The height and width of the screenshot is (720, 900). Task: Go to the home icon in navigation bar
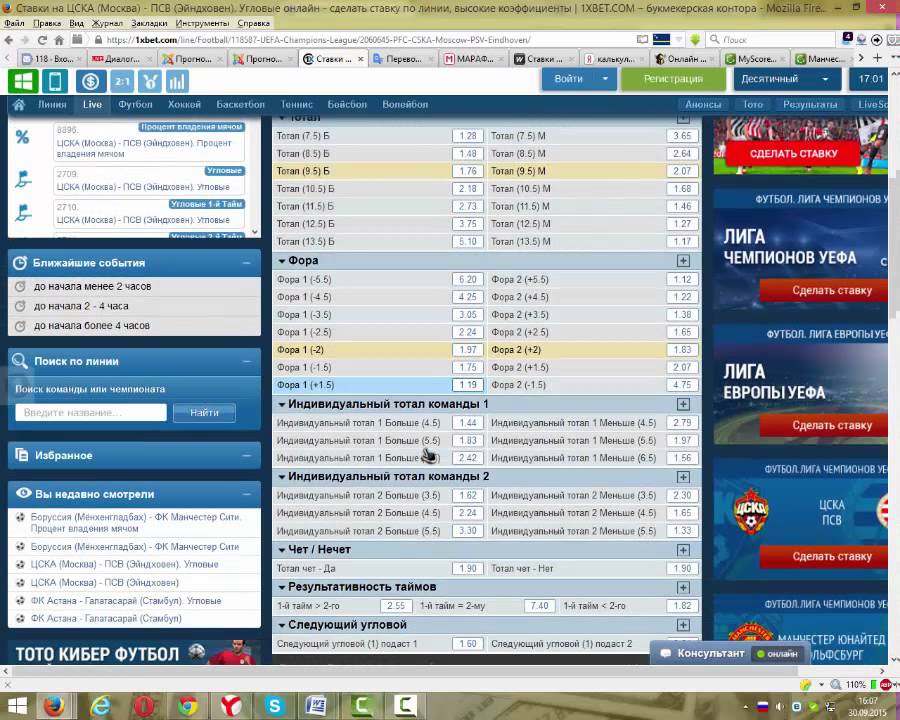(19, 104)
